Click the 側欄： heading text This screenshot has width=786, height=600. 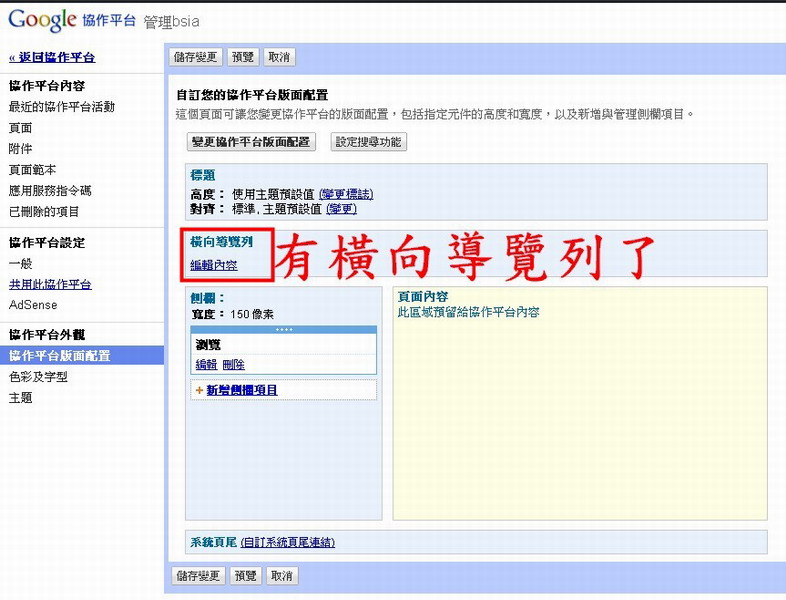(208, 298)
